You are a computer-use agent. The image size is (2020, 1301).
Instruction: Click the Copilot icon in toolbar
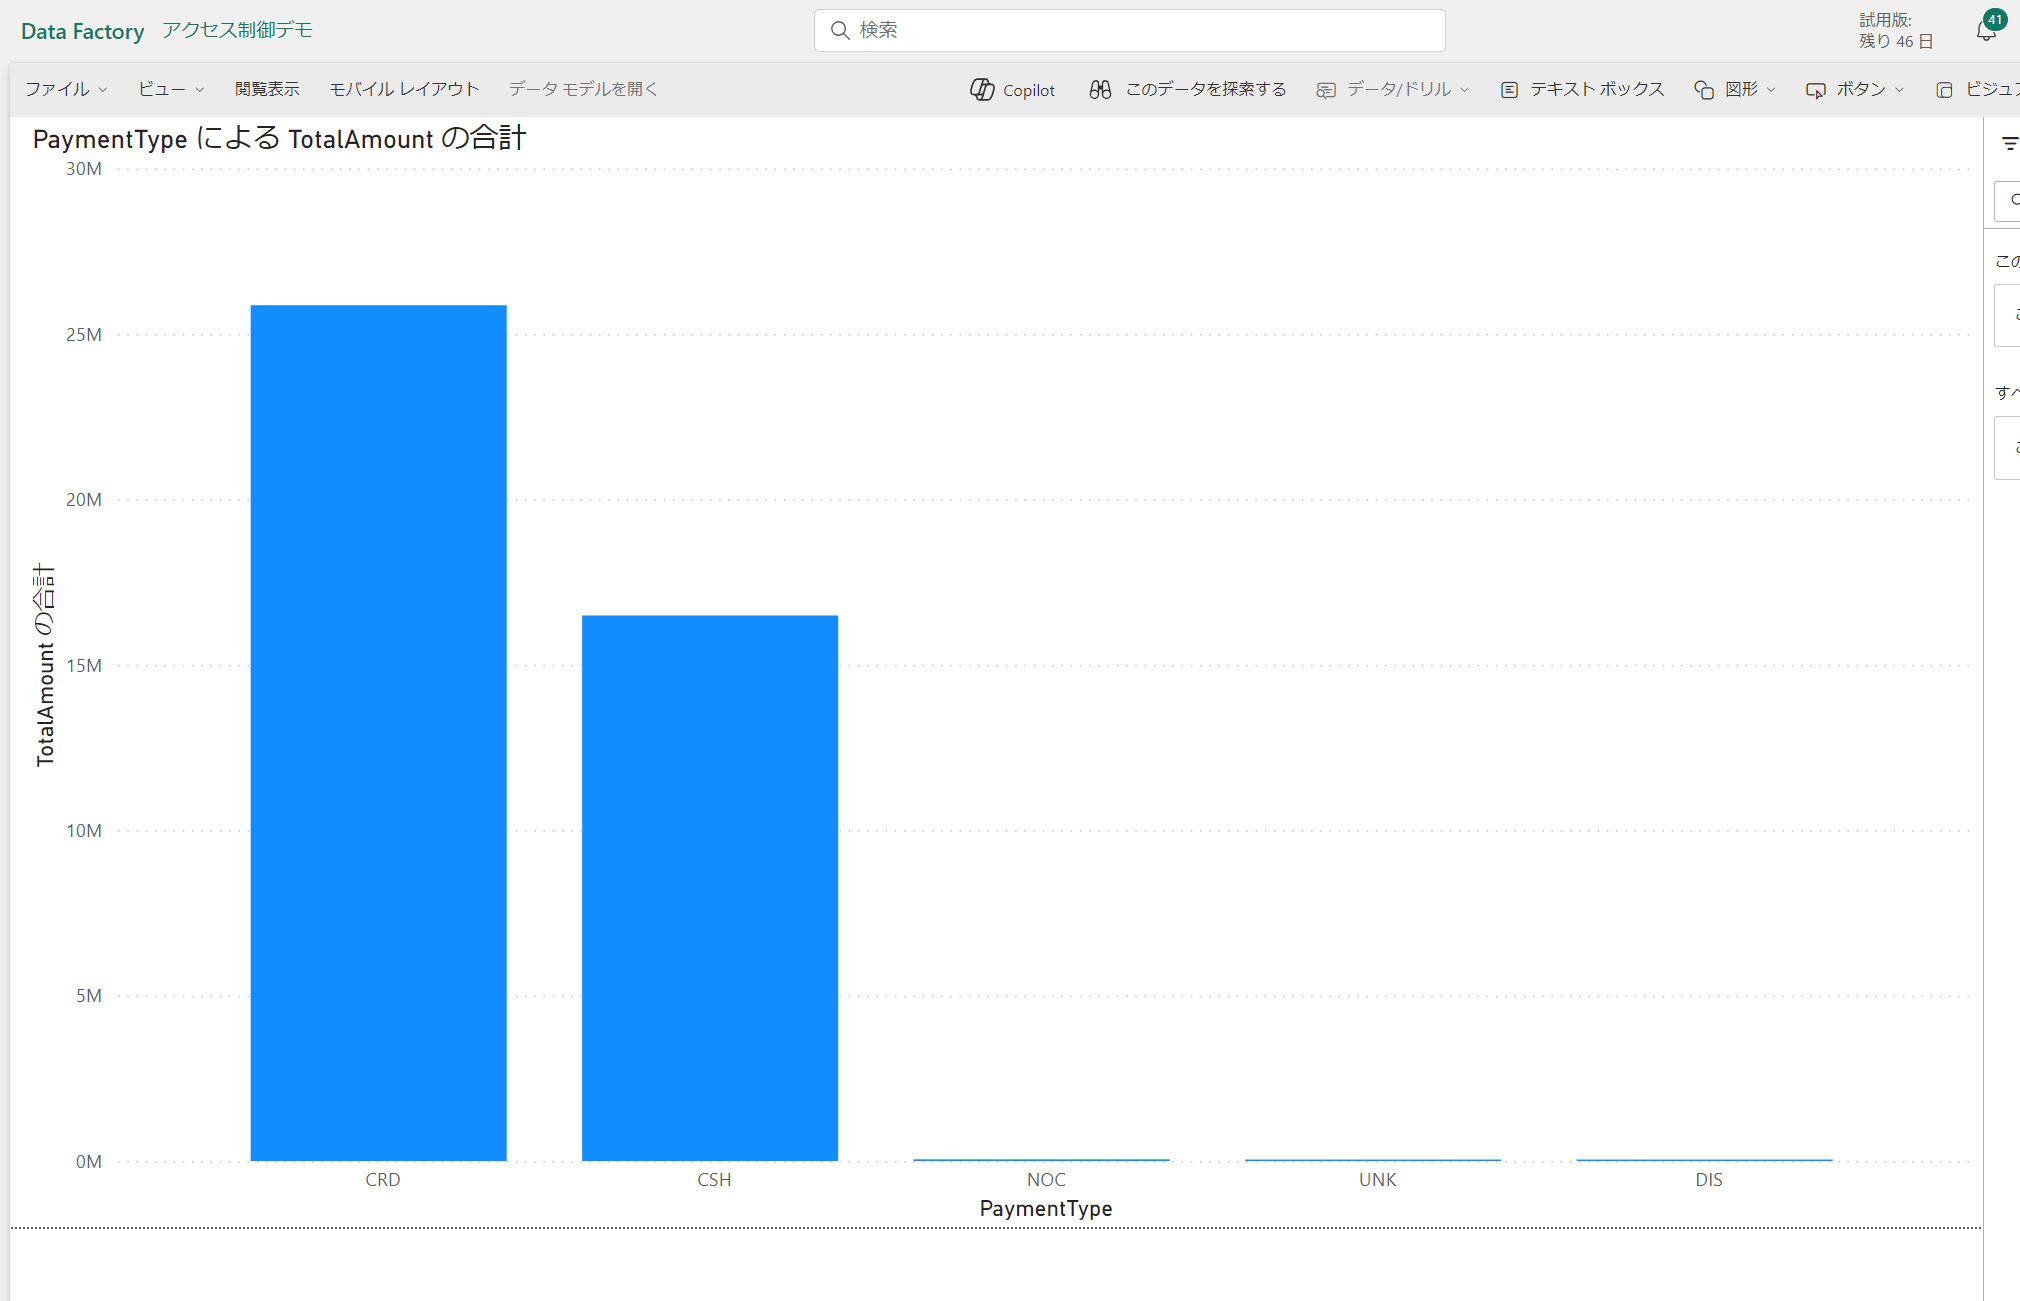pos(982,90)
